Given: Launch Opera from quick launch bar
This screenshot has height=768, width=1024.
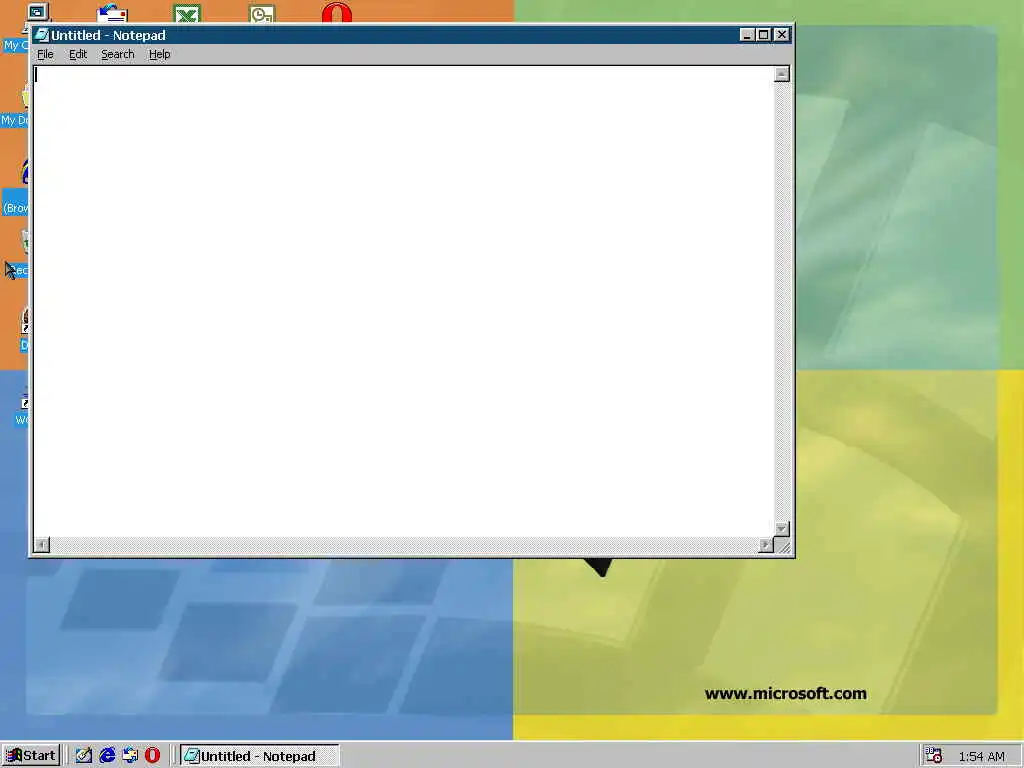Looking at the screenshot, I should pos(152,756).
